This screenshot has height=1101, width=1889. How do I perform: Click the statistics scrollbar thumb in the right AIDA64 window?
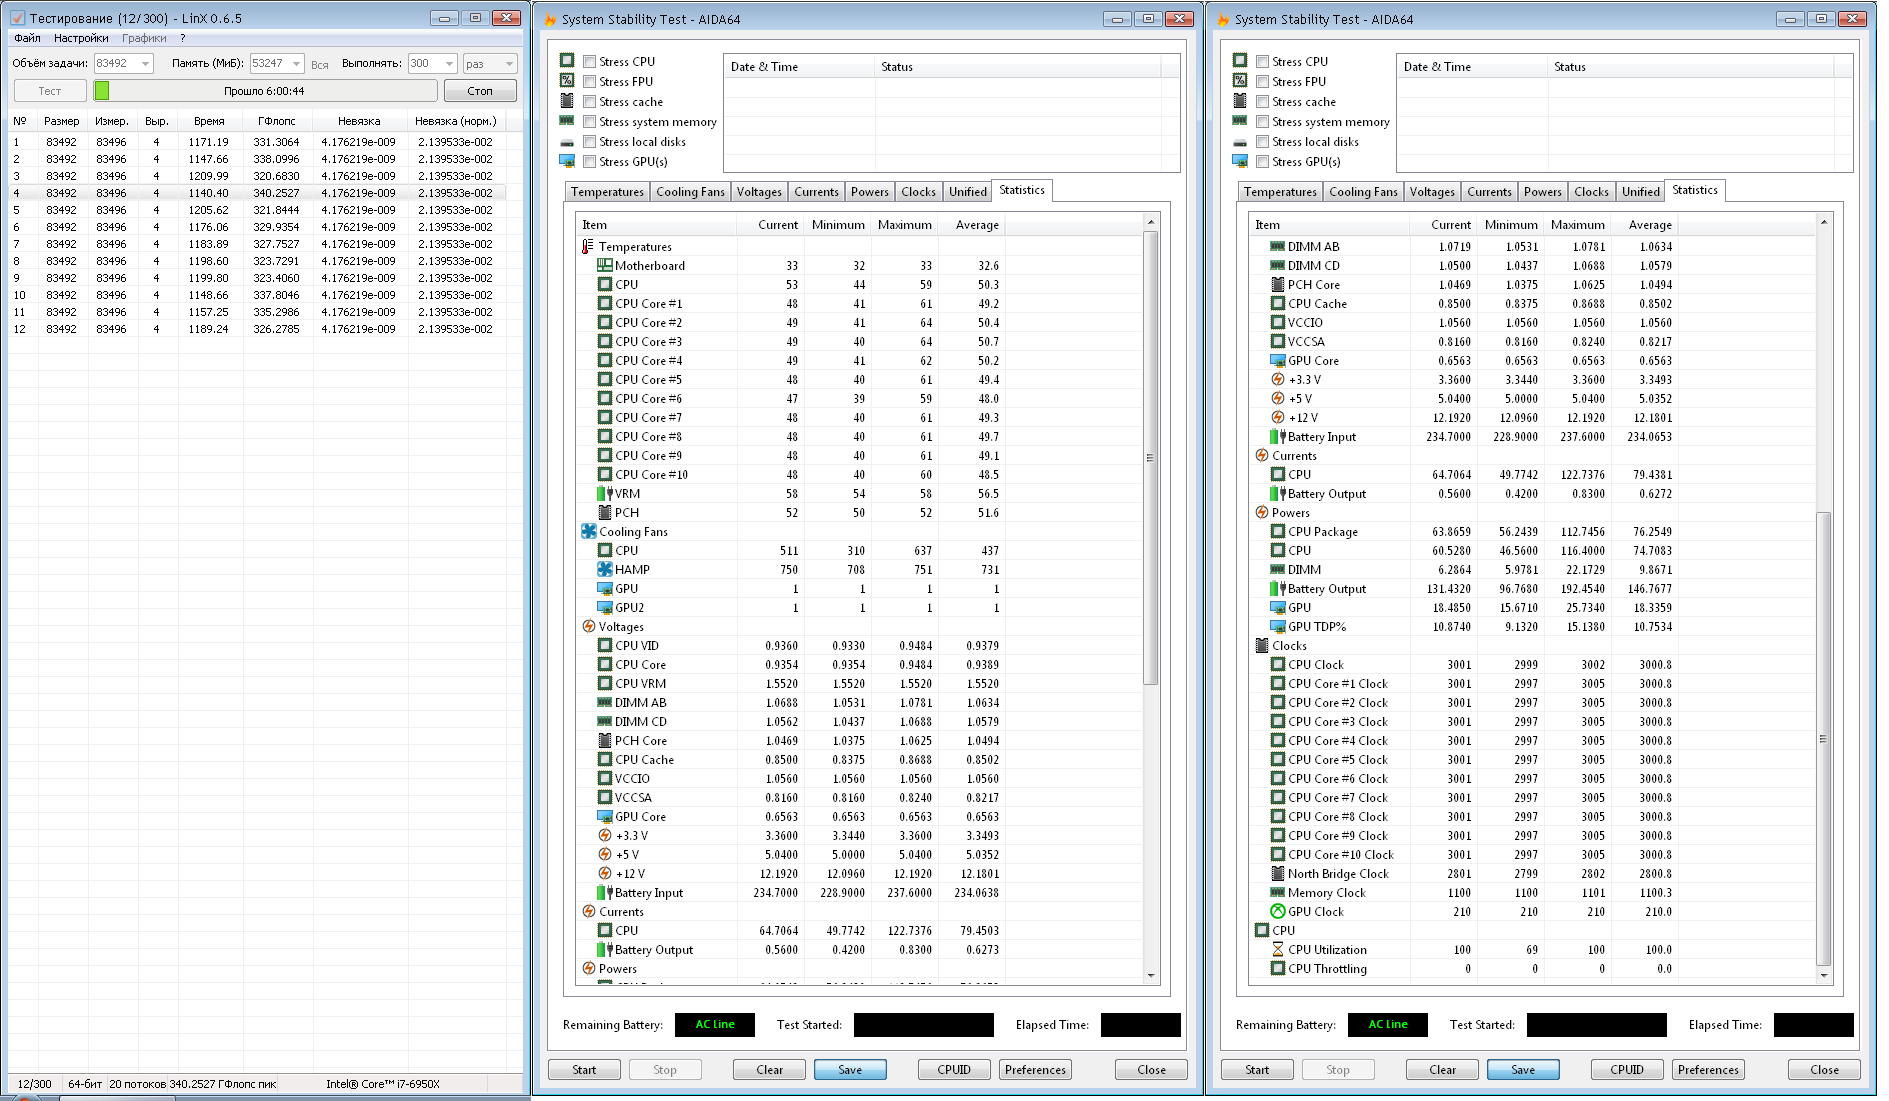pos(1823,739)
